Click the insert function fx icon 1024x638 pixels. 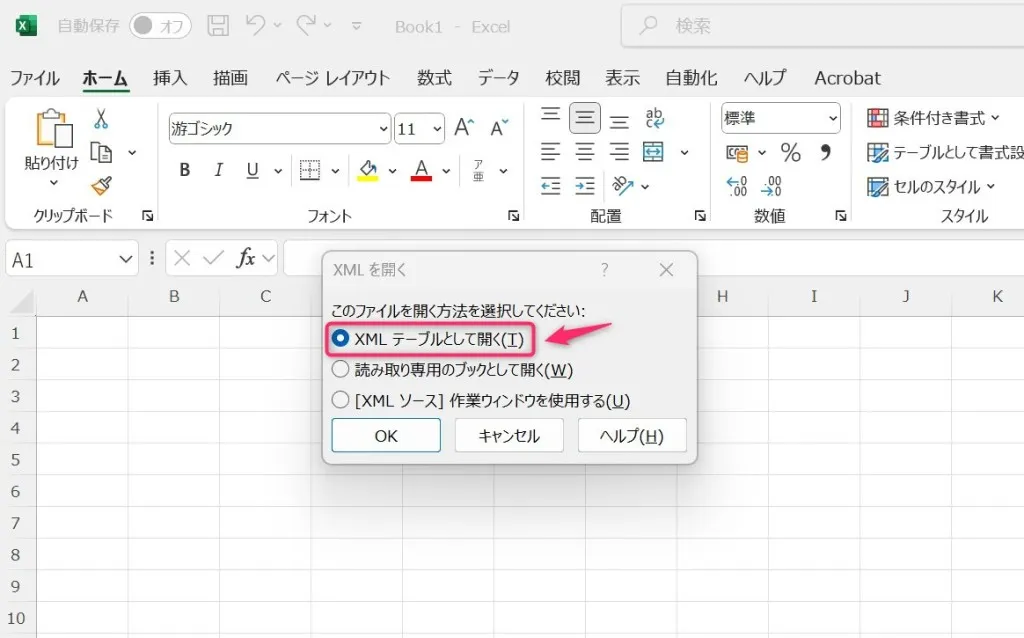pyautogui.click(x=246, y=259)
